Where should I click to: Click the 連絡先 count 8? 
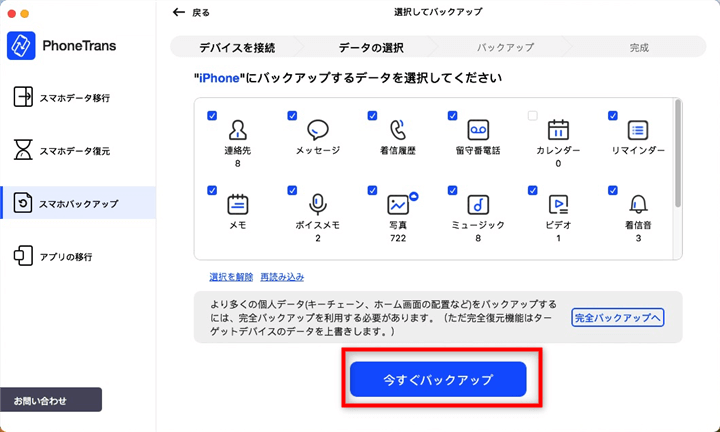click(237, 163)
